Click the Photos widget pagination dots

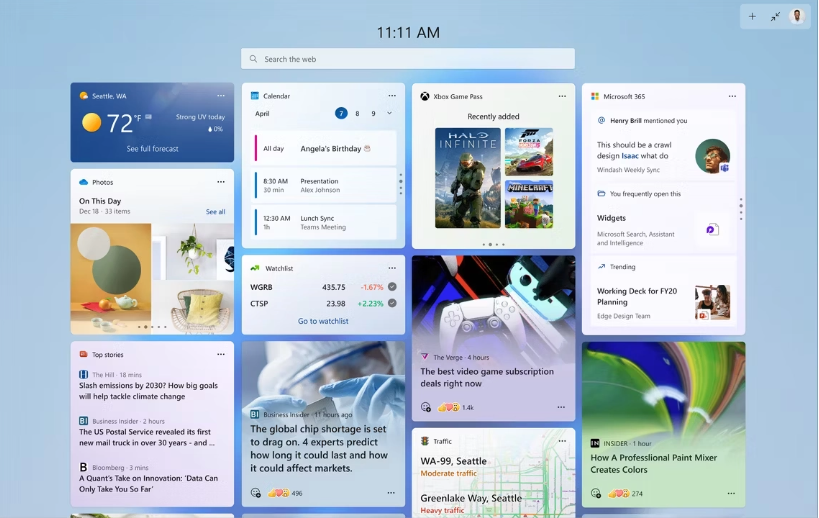click(152, 327)
